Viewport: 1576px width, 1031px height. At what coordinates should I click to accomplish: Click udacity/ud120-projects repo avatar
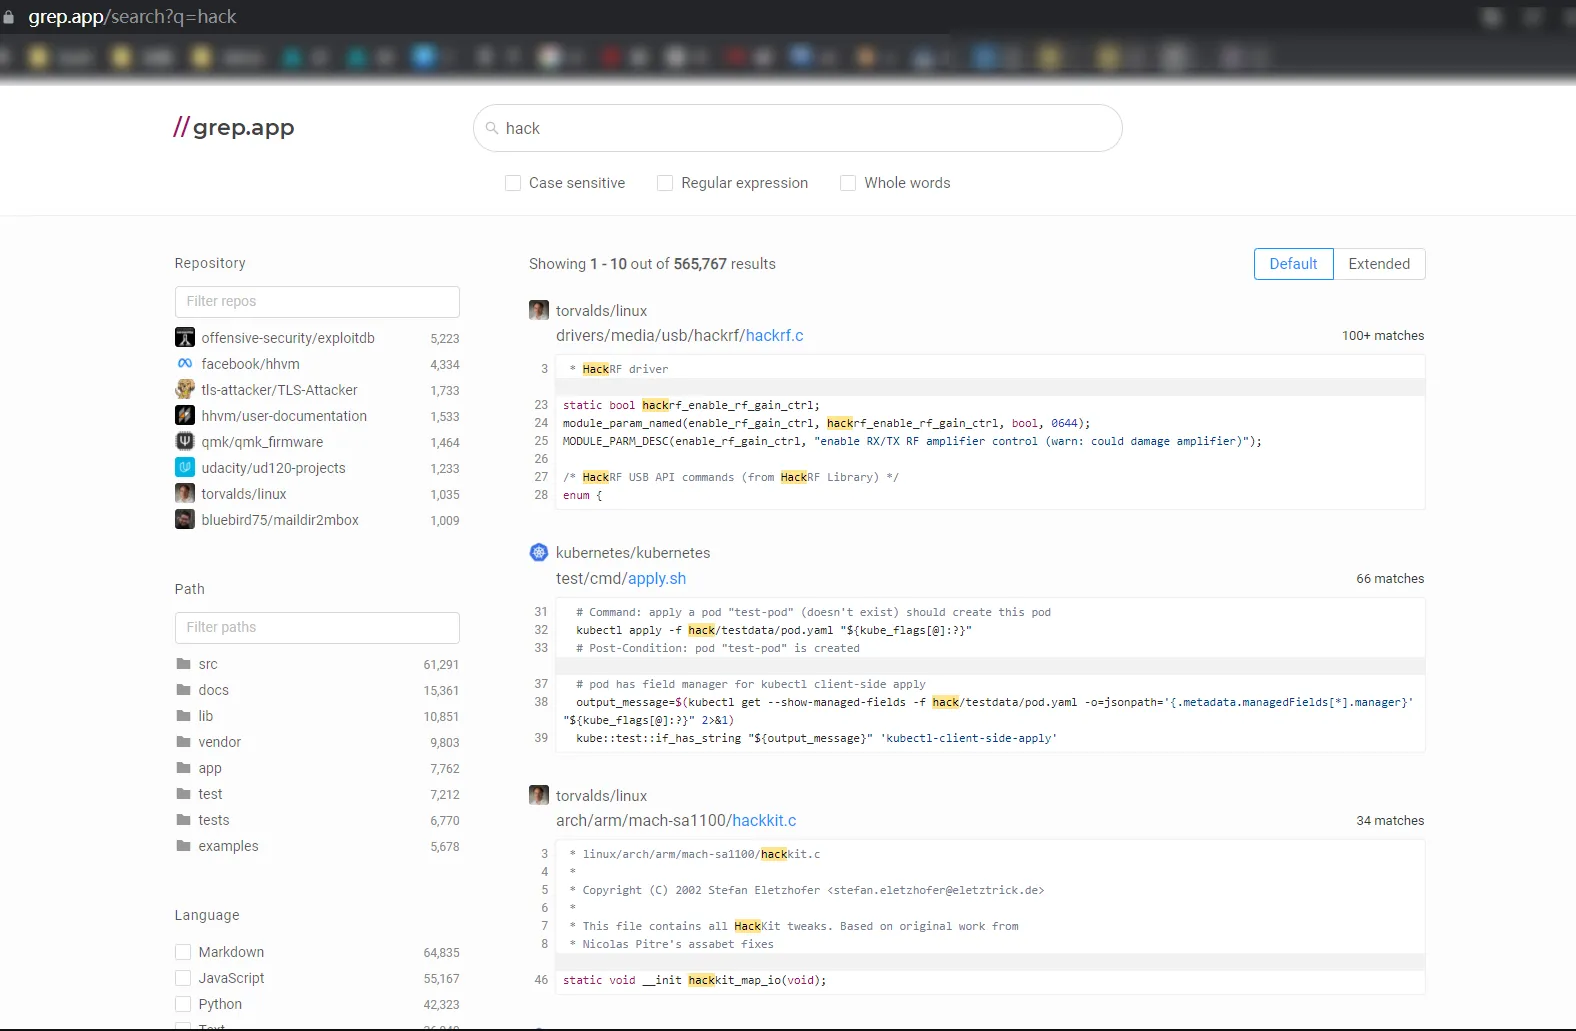coord(185,468)
